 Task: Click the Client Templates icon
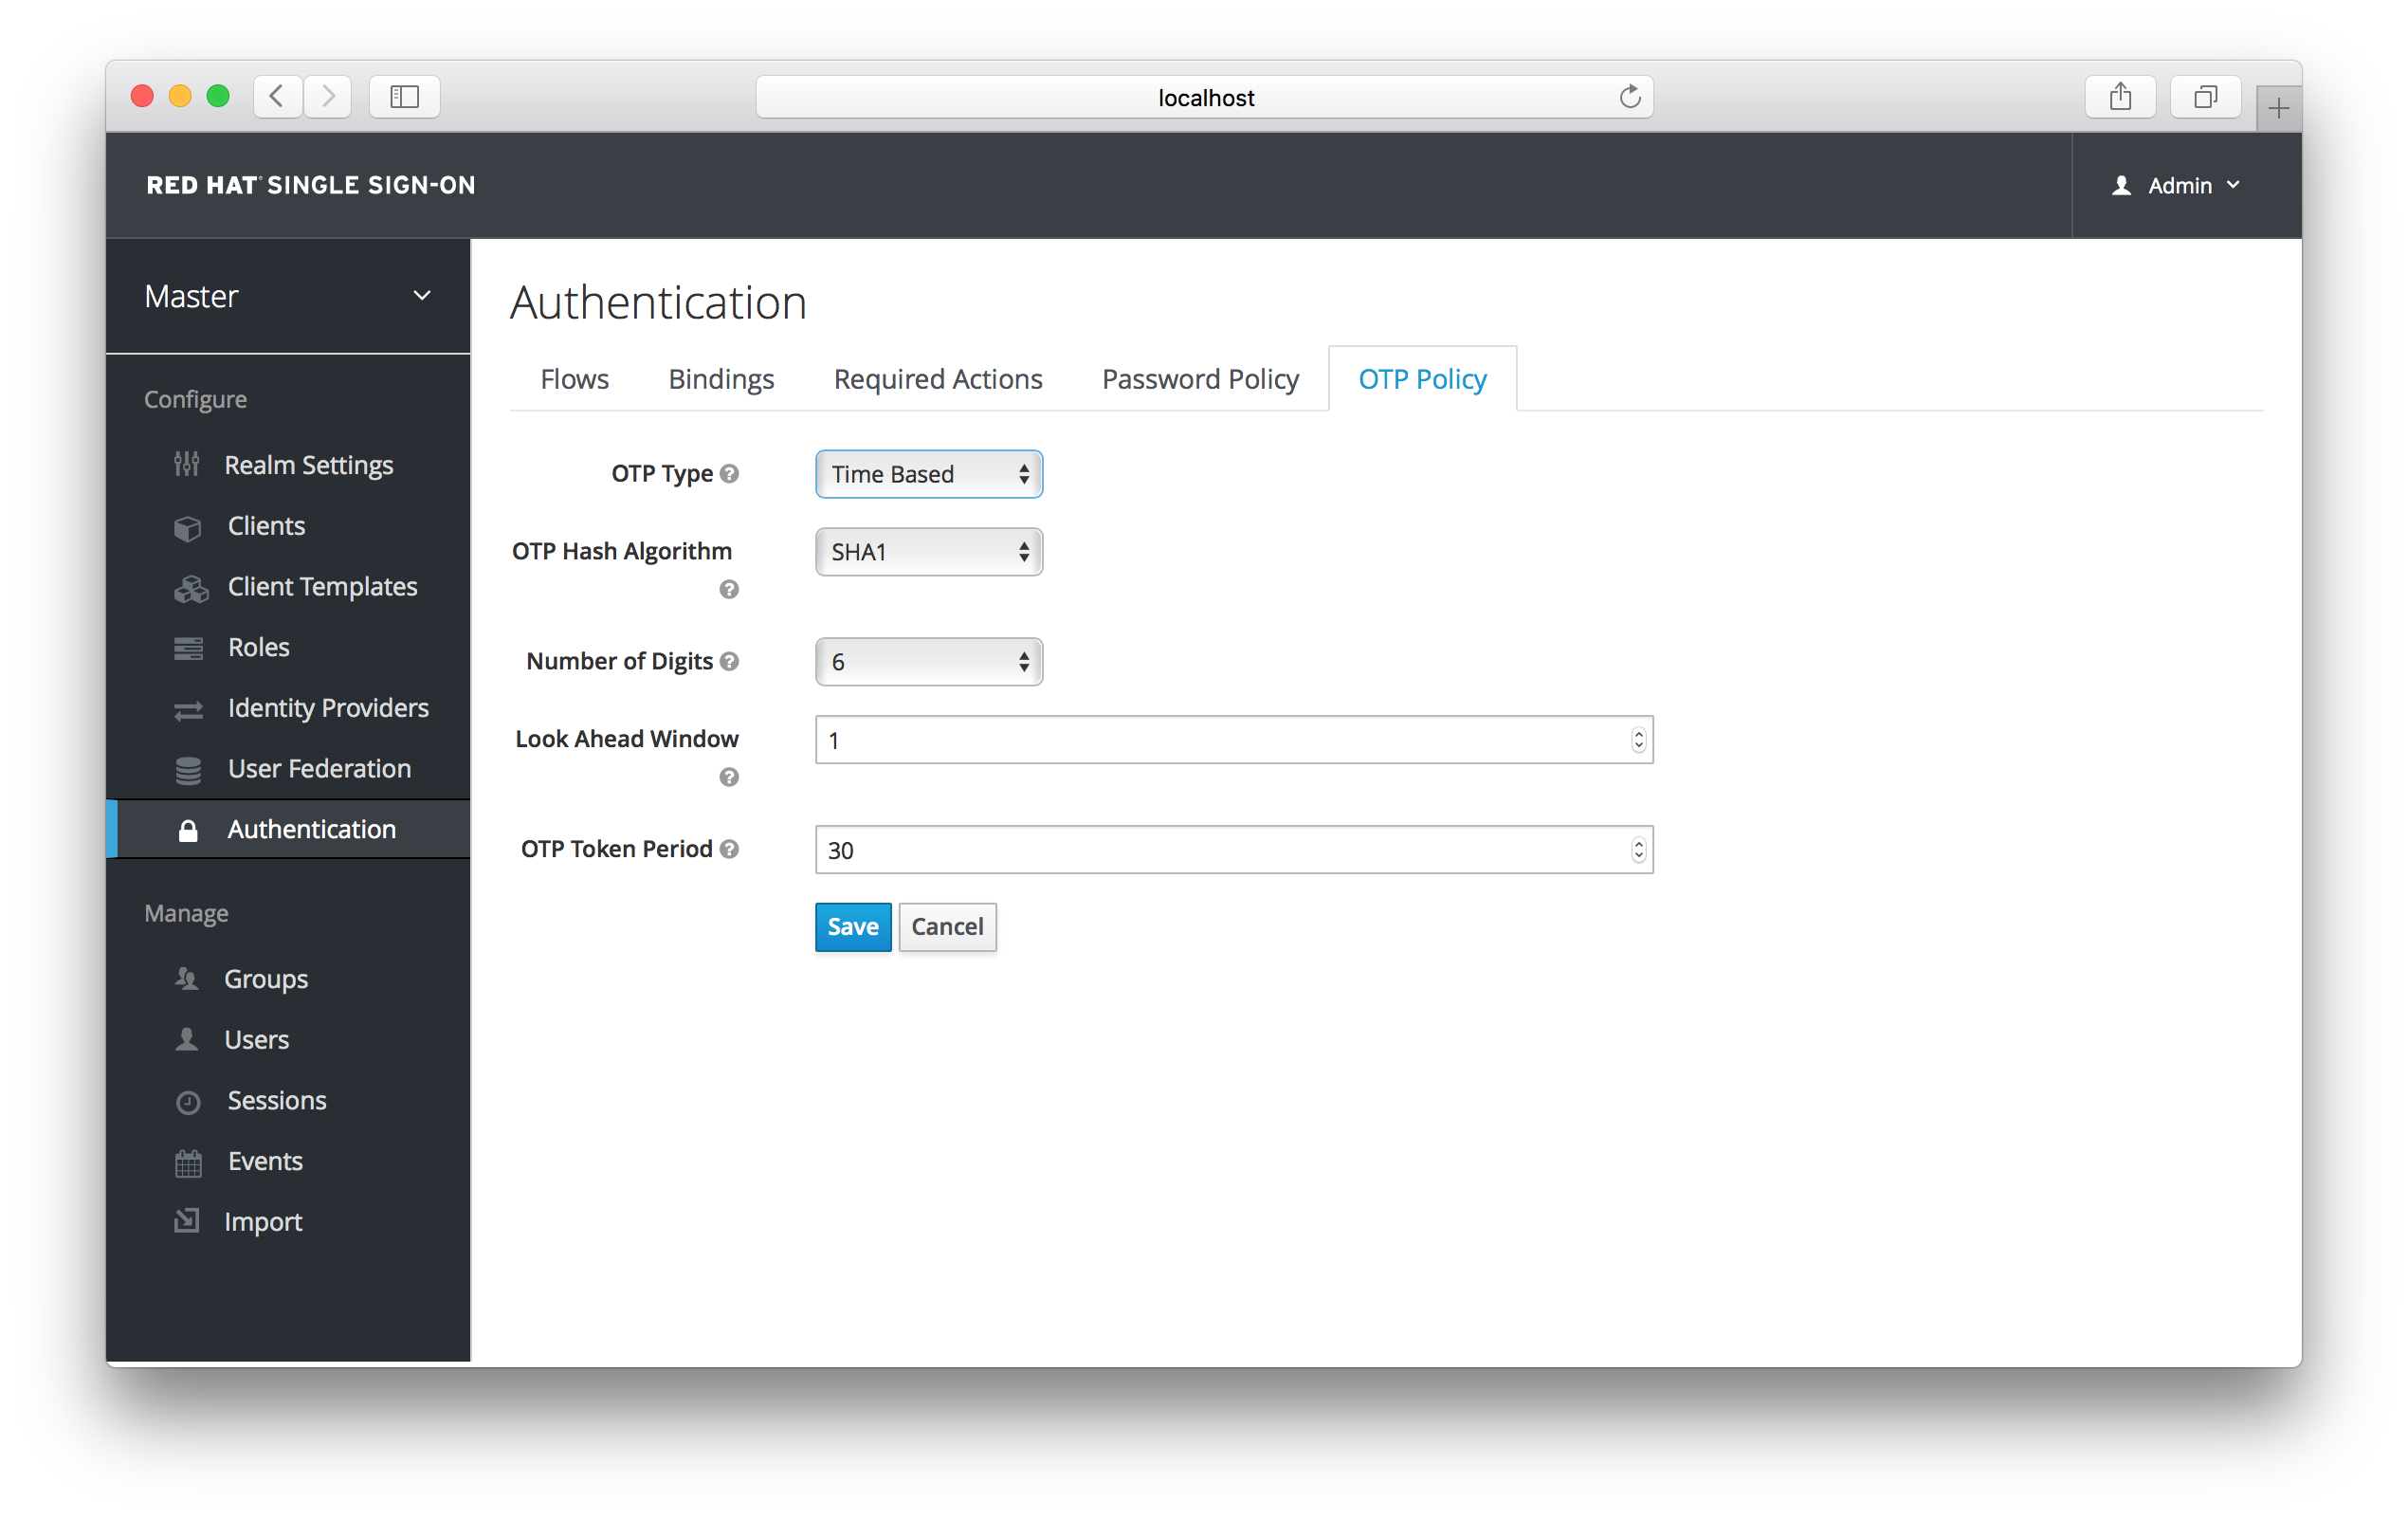tap(189, 586)
